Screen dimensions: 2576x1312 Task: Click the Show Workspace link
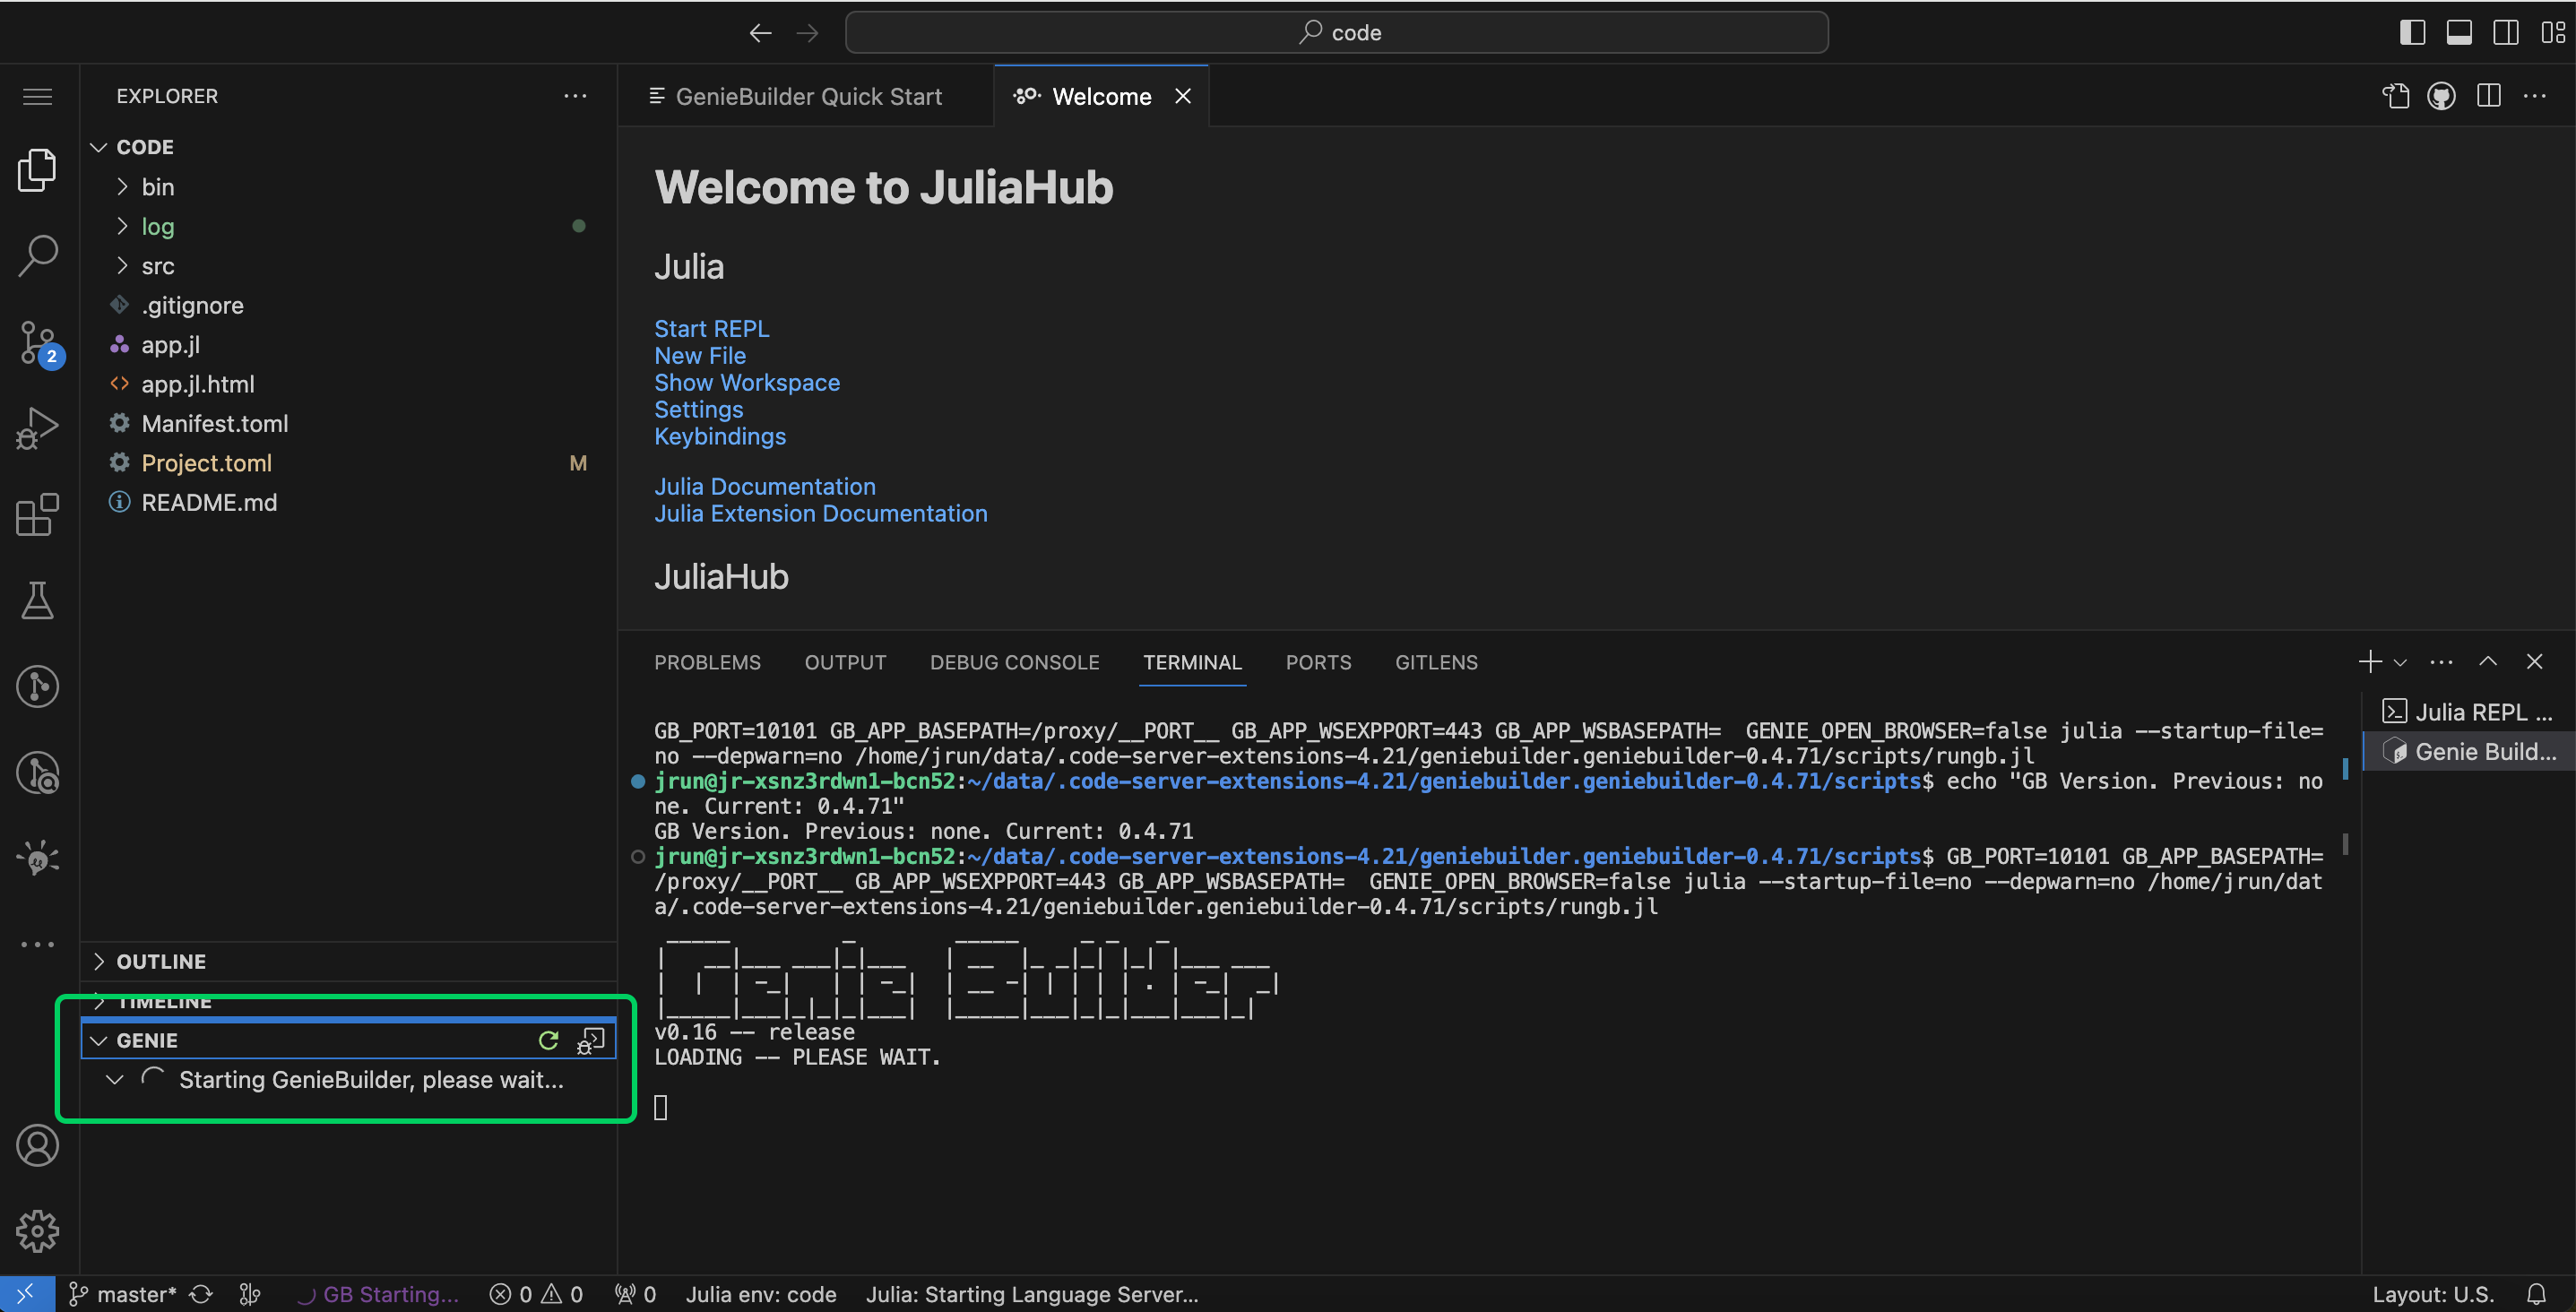(x=747, y=382)
